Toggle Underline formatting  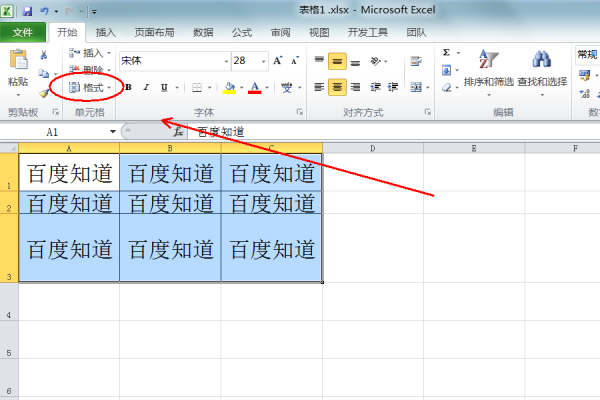tap(164, 87)
